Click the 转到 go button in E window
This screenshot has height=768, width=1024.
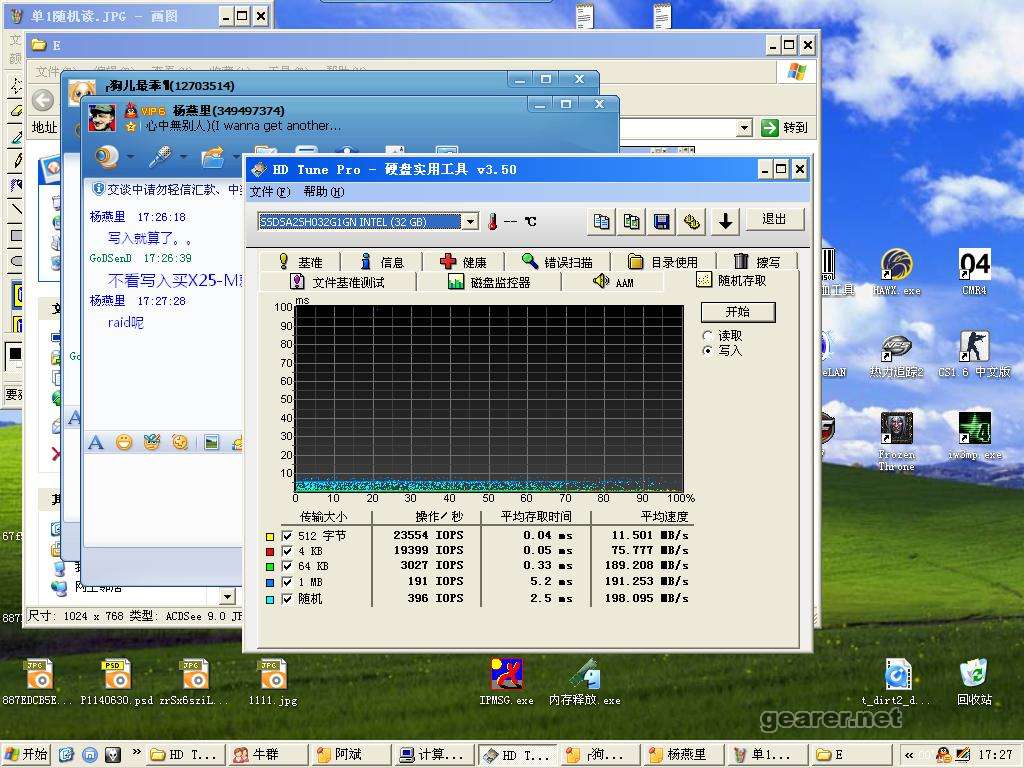click(785, 127)
